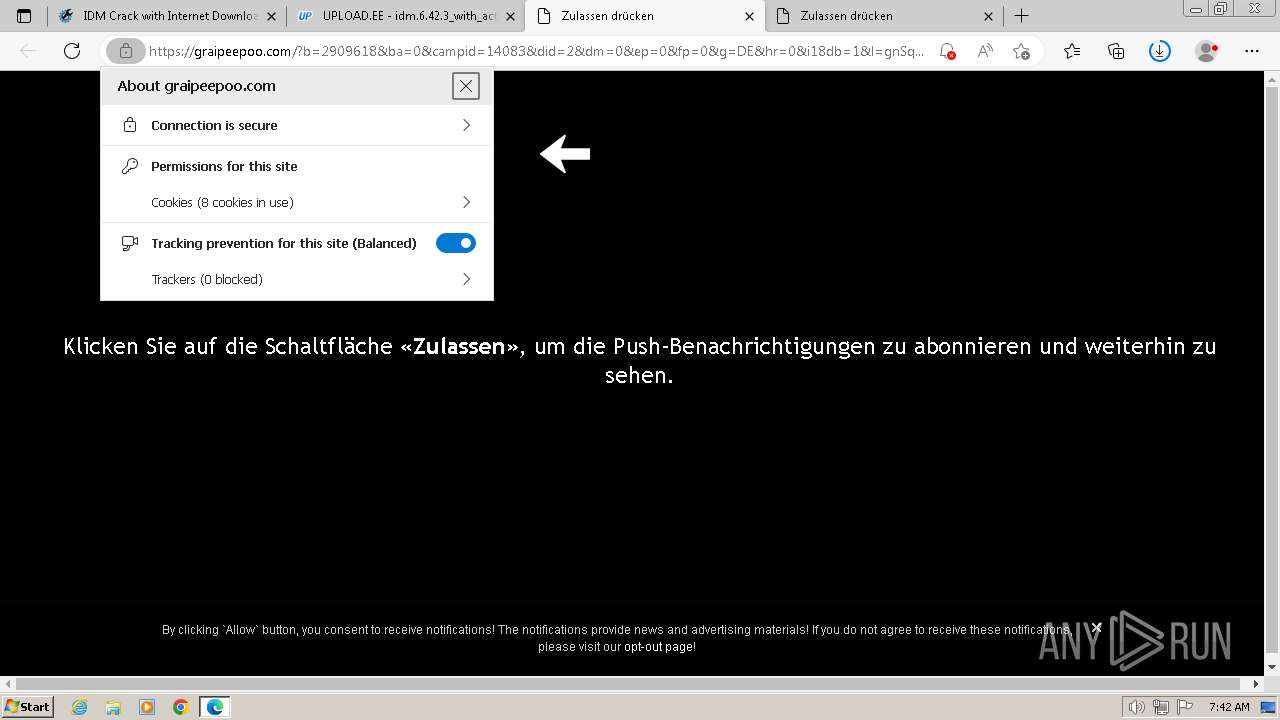This screenshot has height=720, width=1280.
Task: Open the opt-out page link
Action: 658,647
